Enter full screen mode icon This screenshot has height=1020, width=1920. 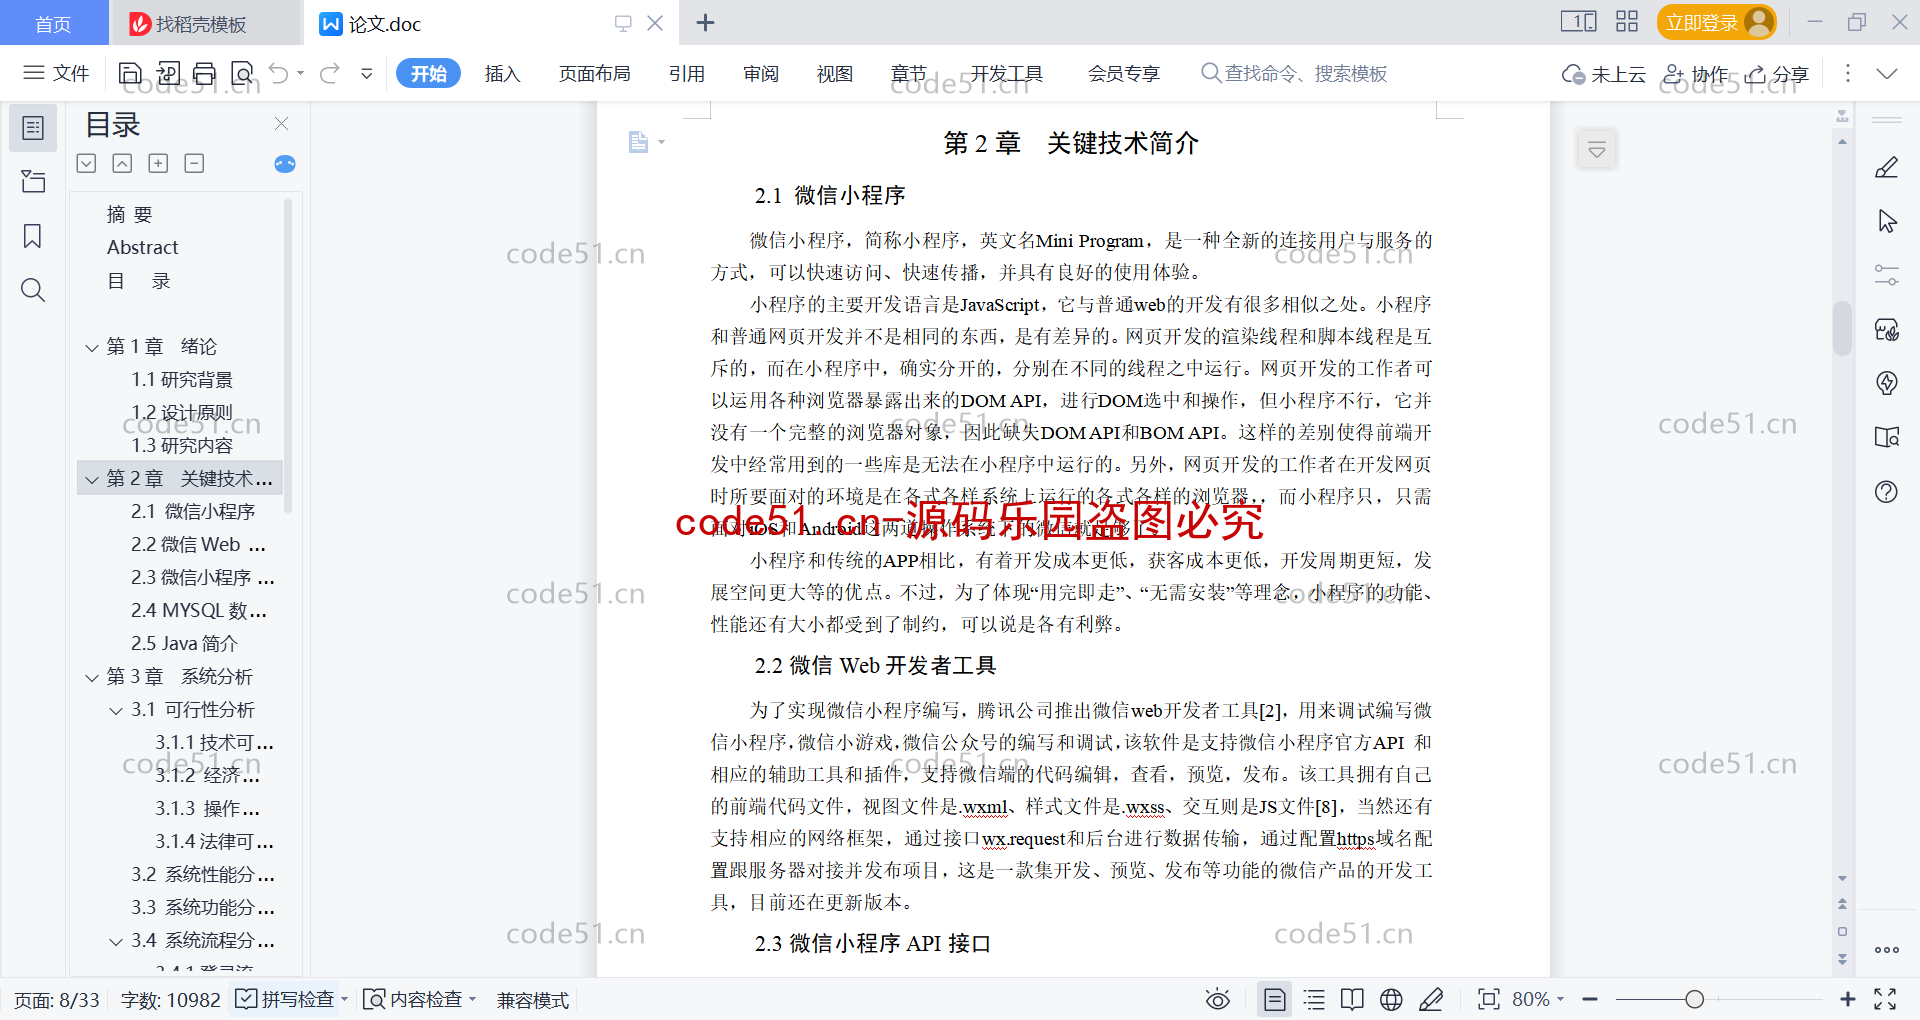[1885, 999]
